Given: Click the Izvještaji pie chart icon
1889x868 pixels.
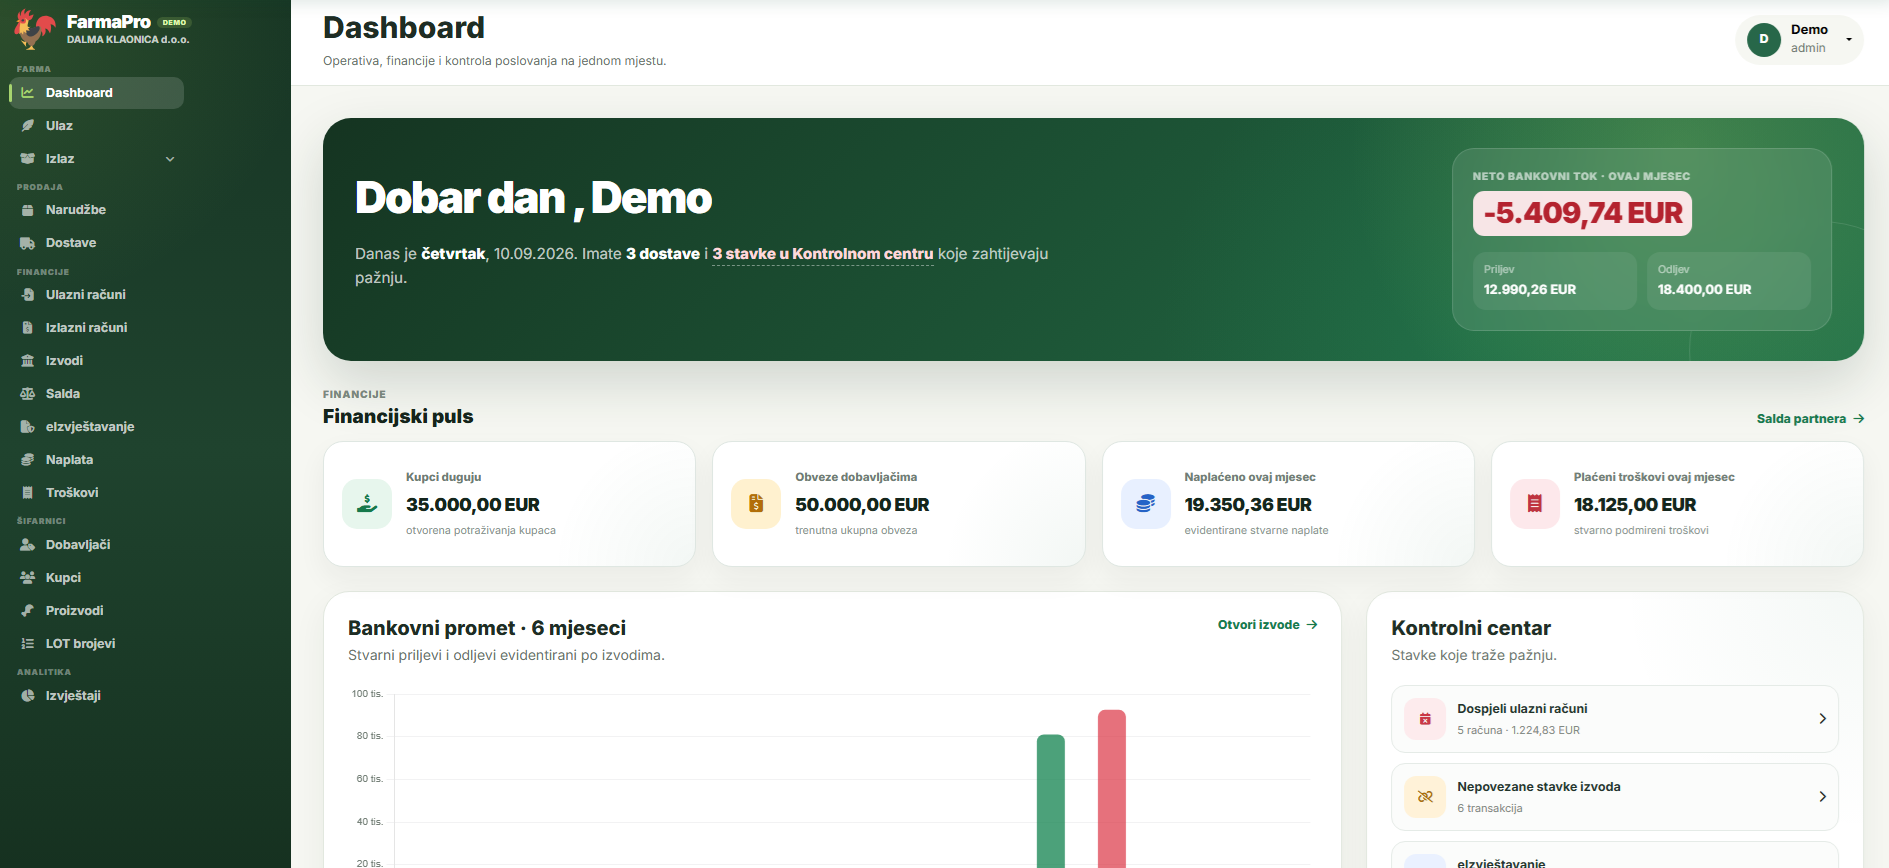Looking at the screenshot, I should [x=28, y=696].
